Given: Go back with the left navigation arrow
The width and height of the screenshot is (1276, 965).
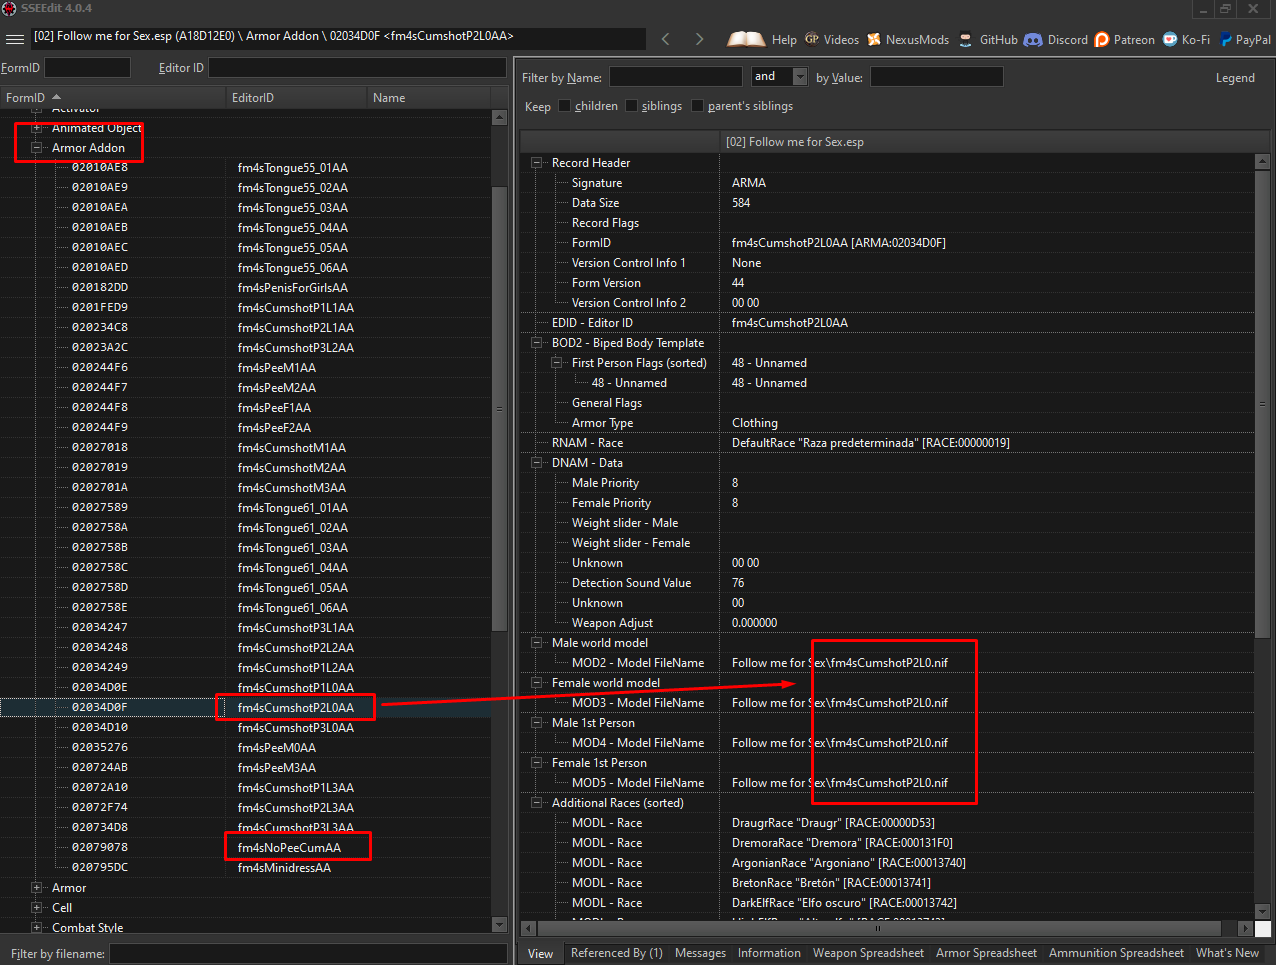Looking at the screenshot, I should point(666,39).
